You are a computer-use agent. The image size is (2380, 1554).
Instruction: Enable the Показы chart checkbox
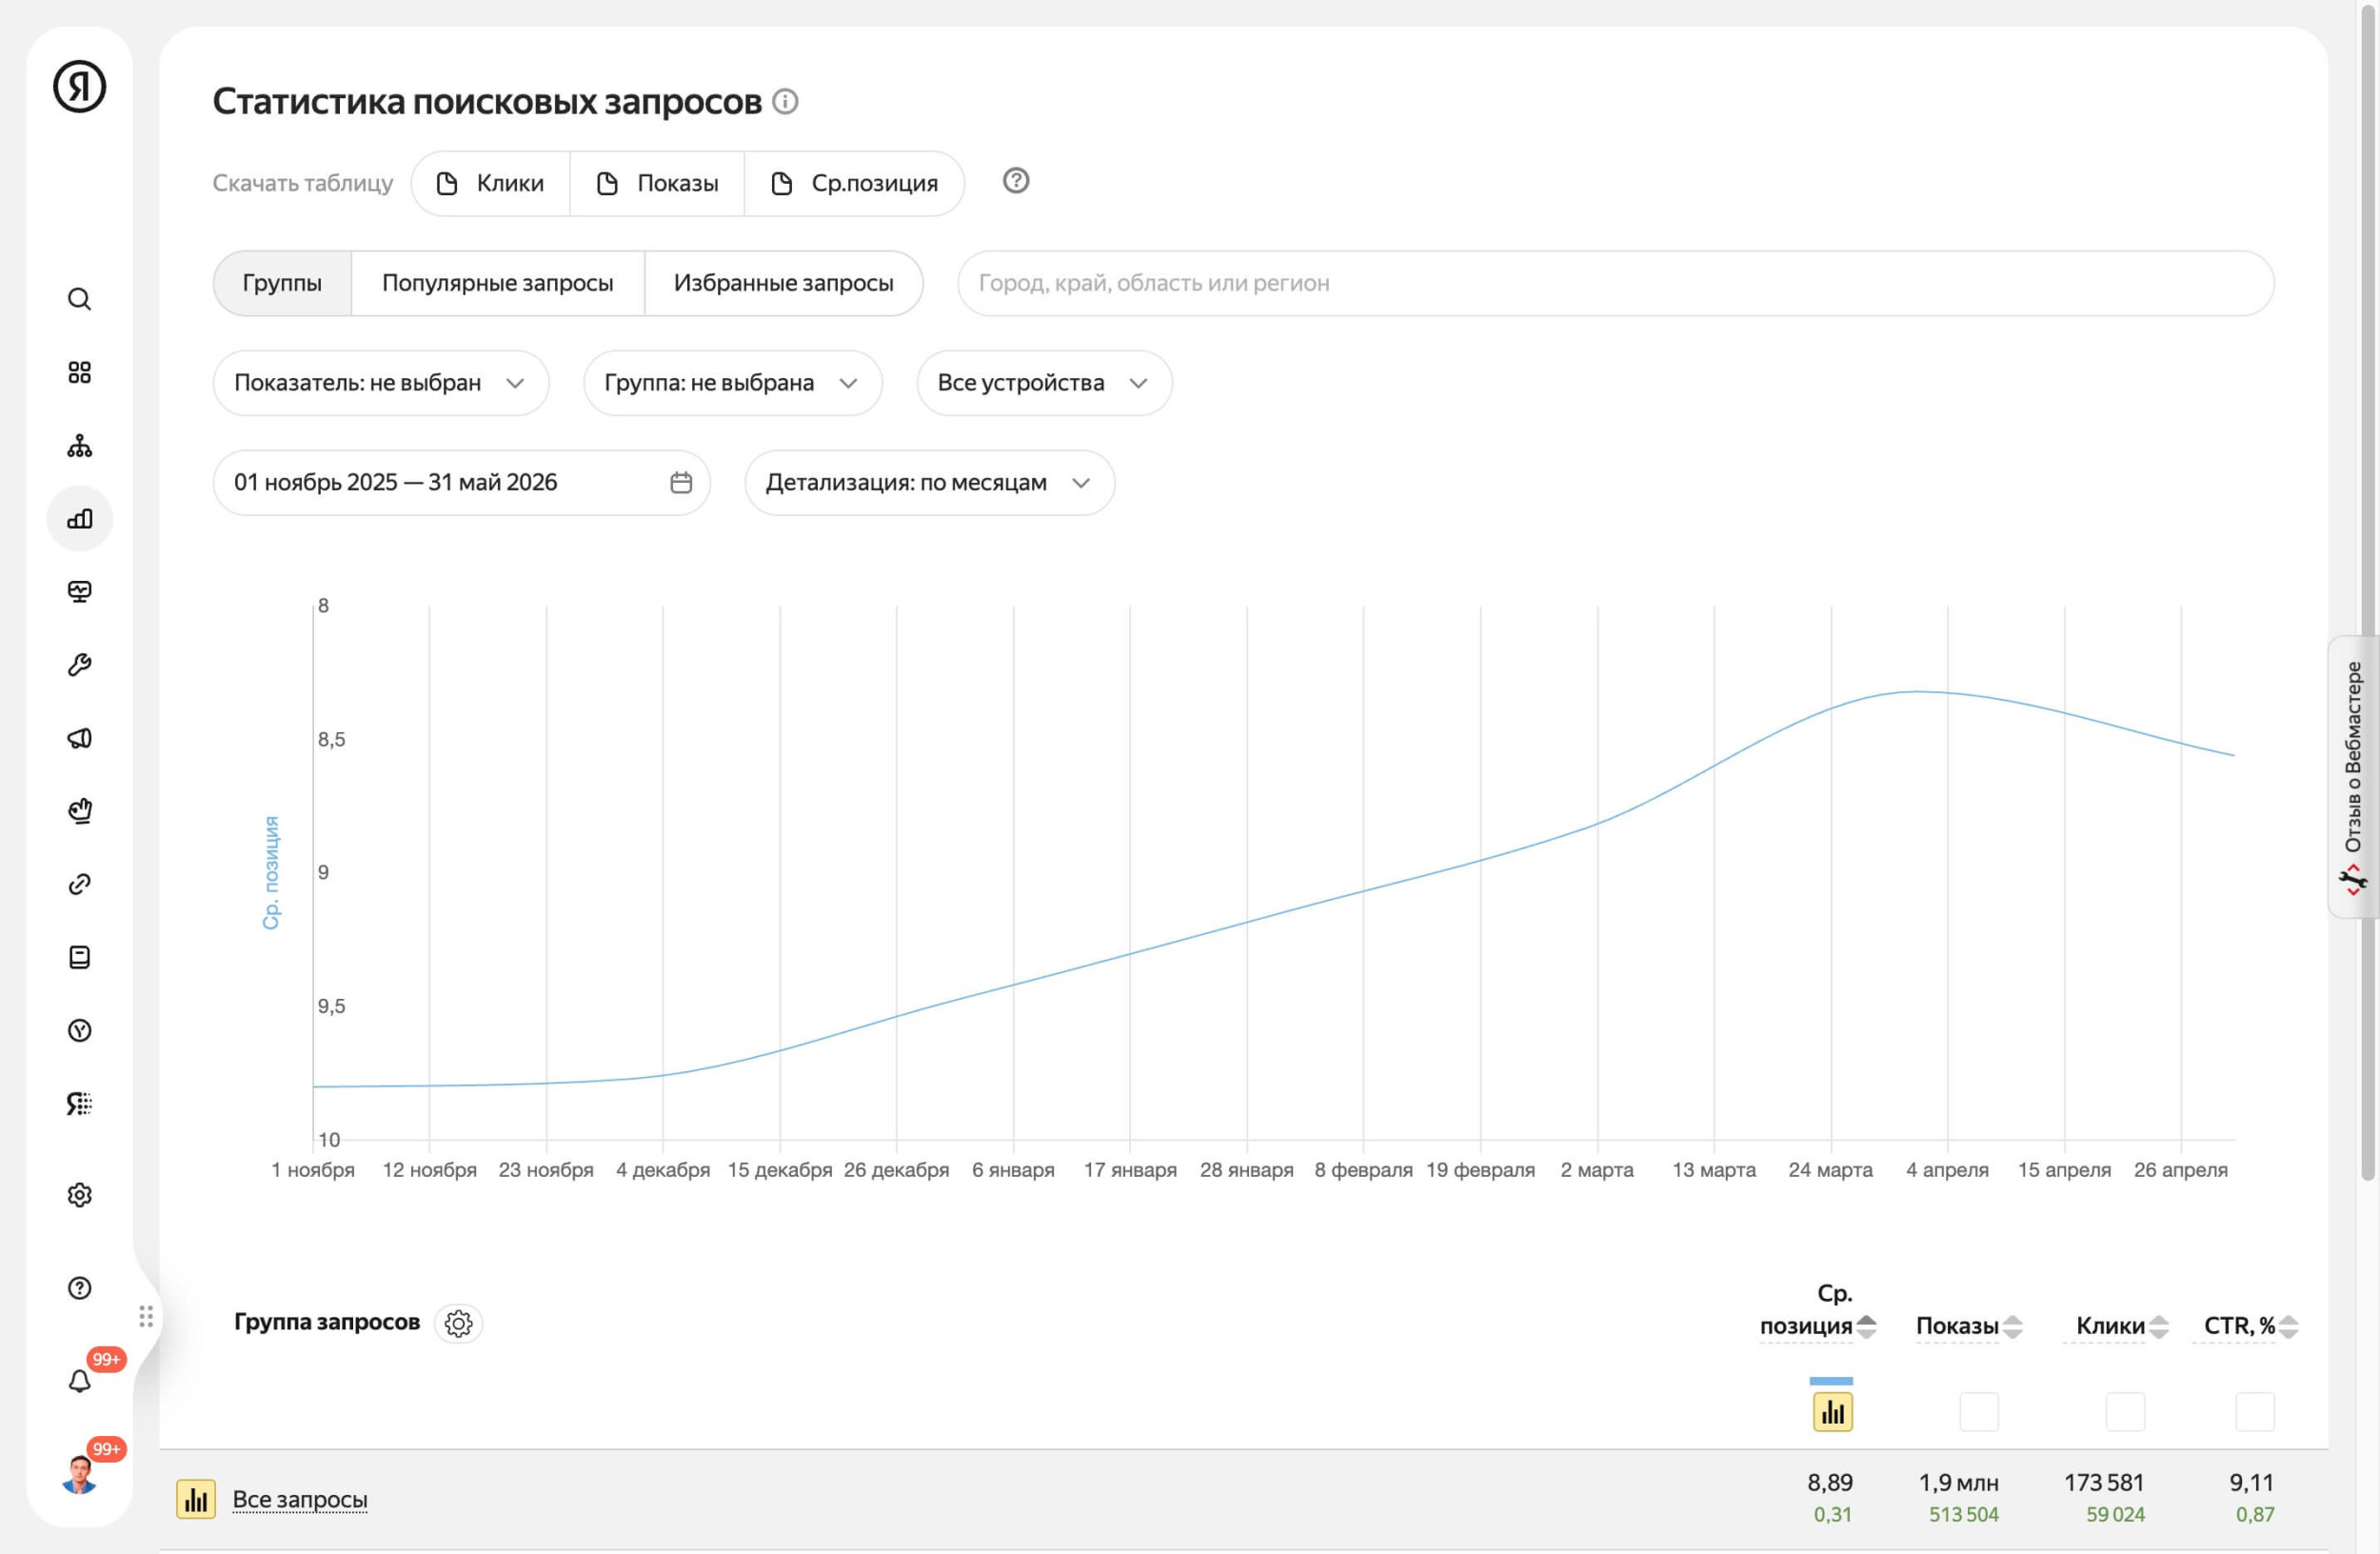point(1979,1412)
